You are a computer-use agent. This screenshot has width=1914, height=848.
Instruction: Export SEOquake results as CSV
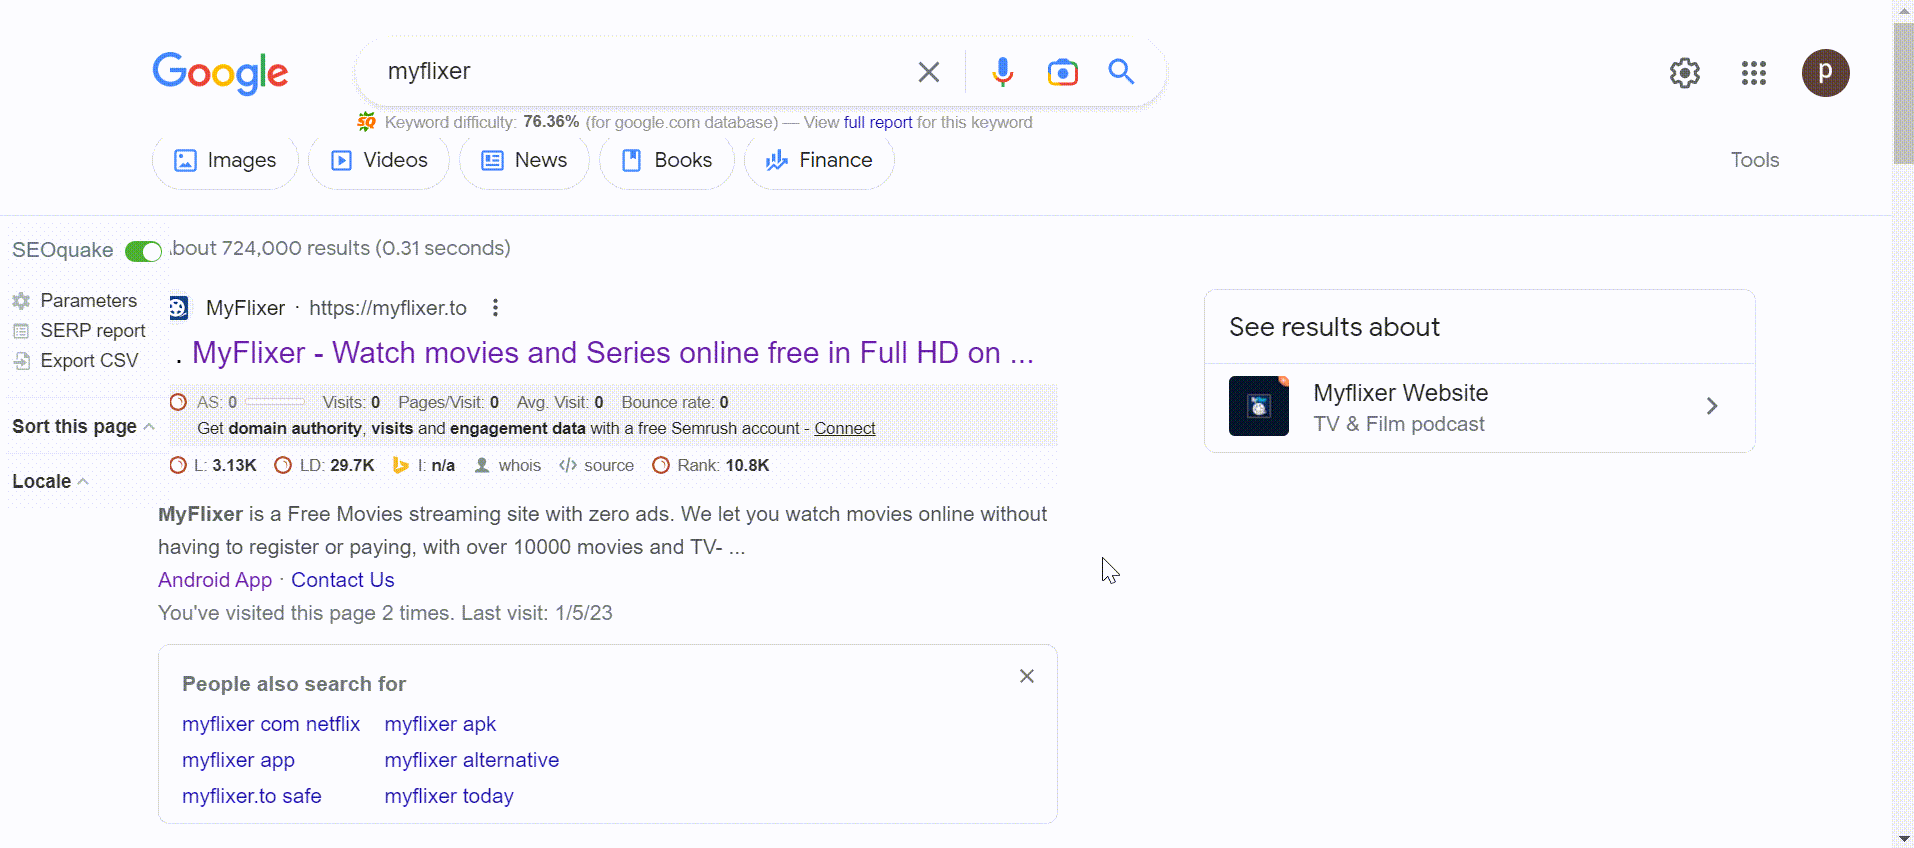click(x=76, y=360)
